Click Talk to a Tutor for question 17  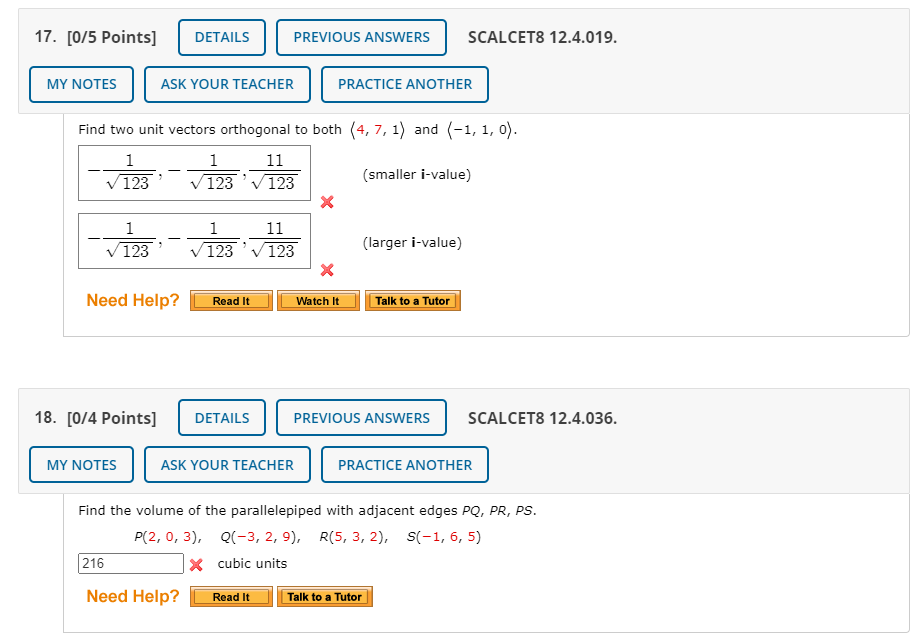[412, 300]
